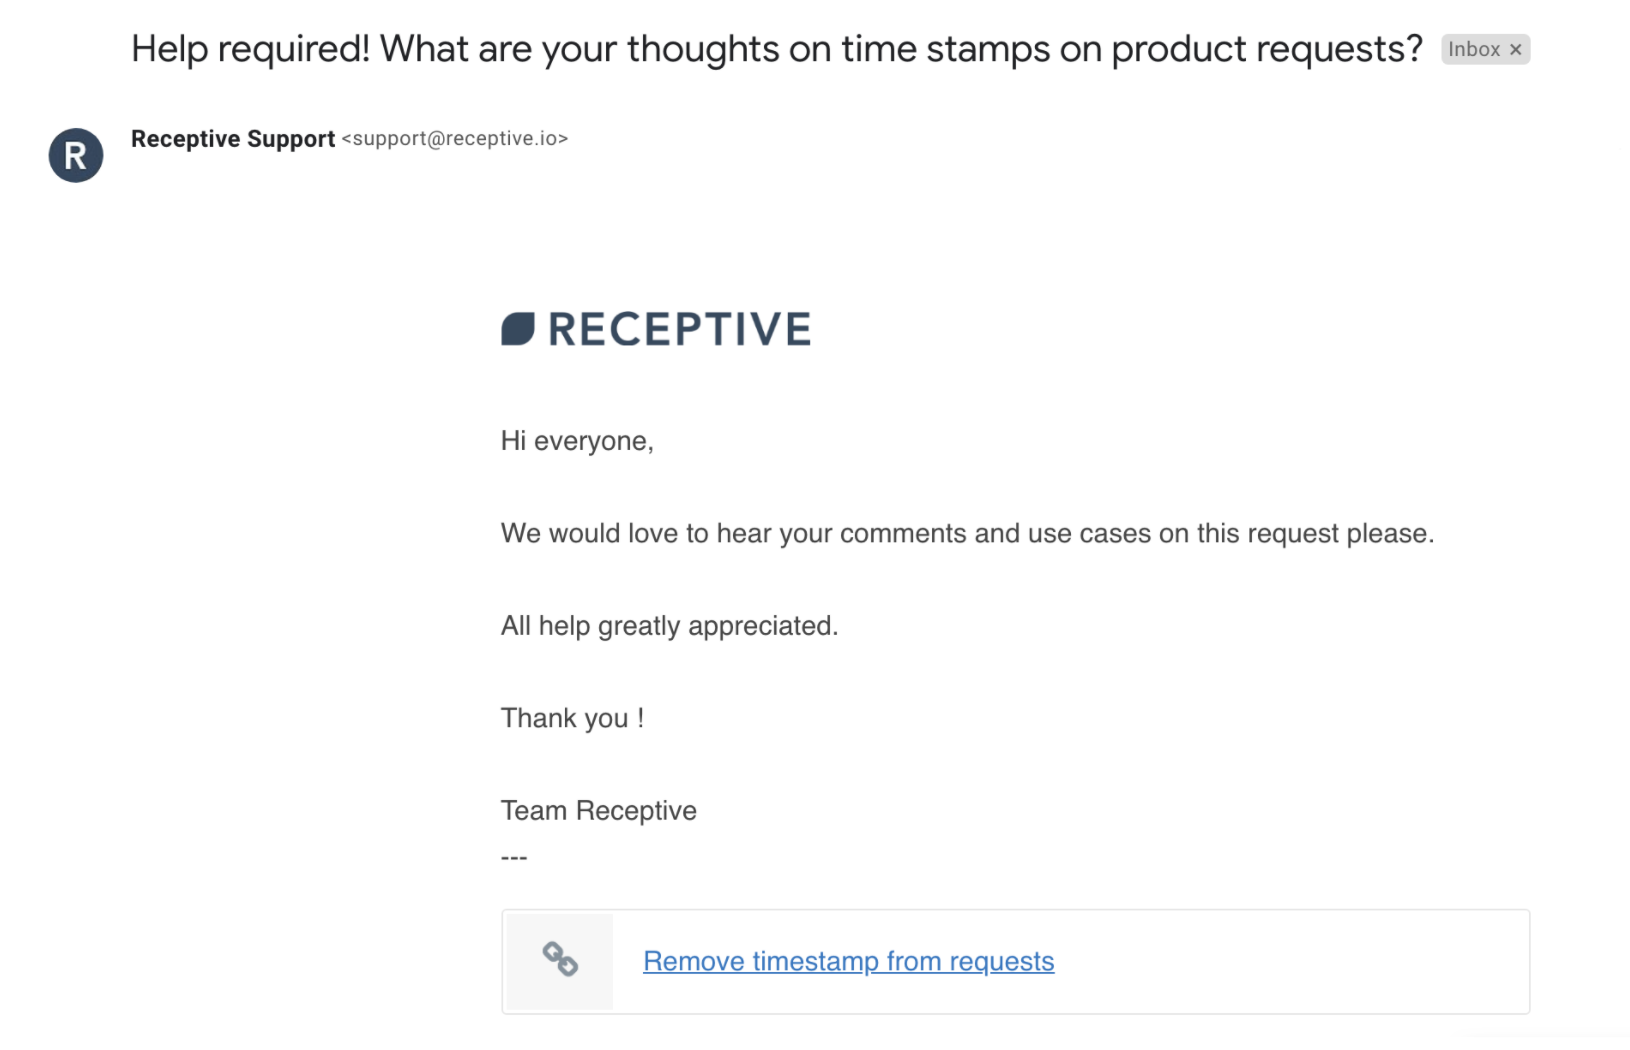Click the email subject heading
Image resolution: width=1630 pixels, height=1050 pixels.
pyautogui.click(x=776, y=49)
